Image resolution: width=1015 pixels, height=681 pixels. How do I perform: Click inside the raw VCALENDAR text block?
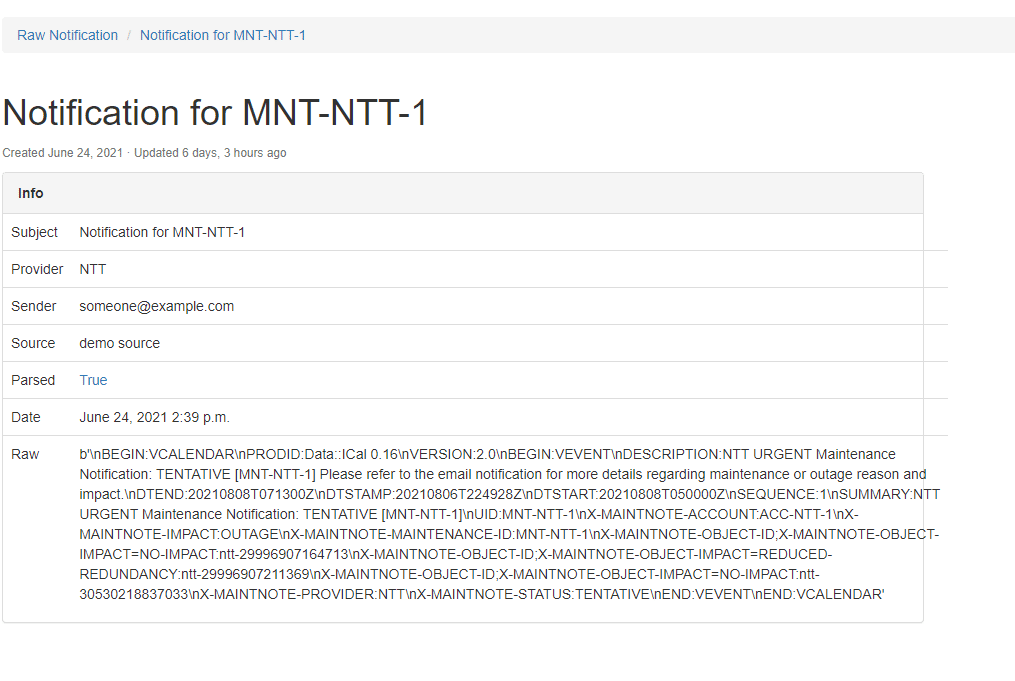tap(509, 524)
